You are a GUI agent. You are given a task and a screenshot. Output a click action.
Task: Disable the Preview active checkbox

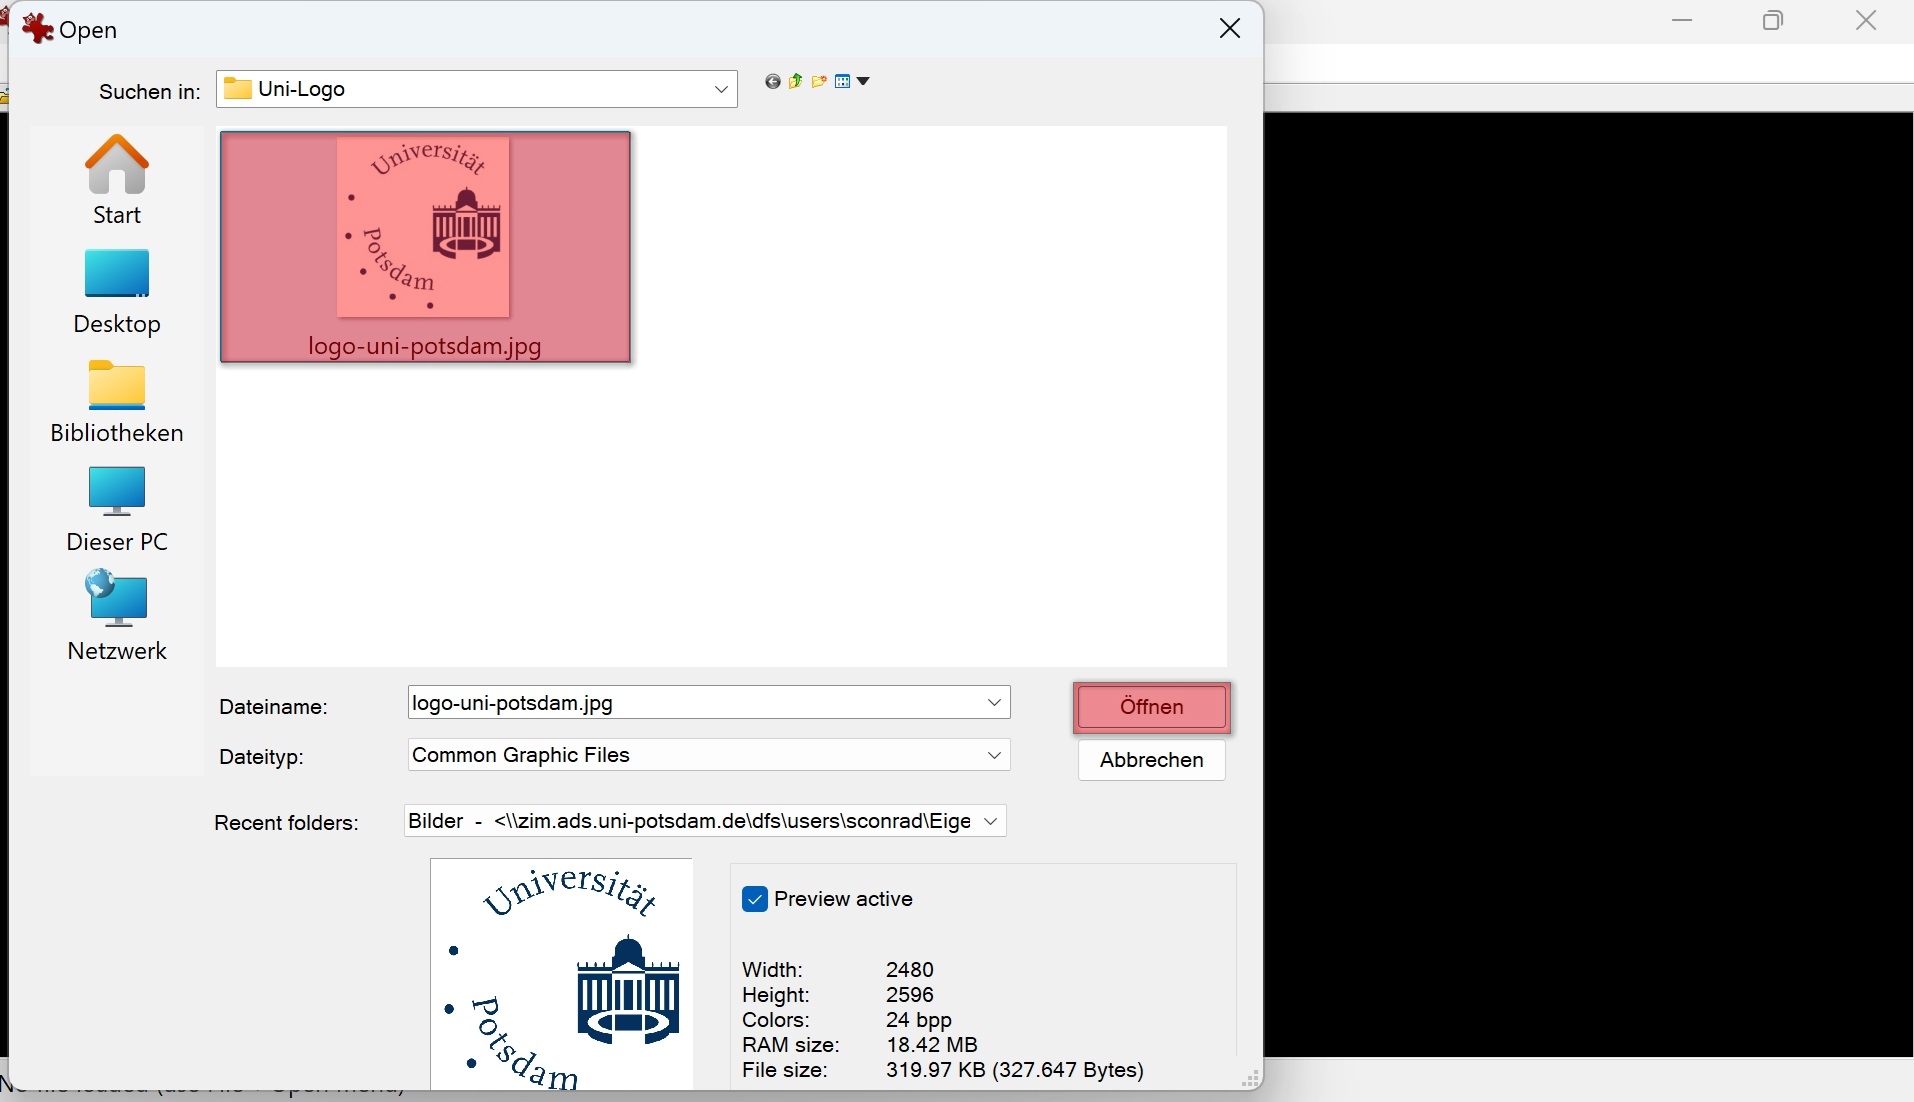click(755, 899)
